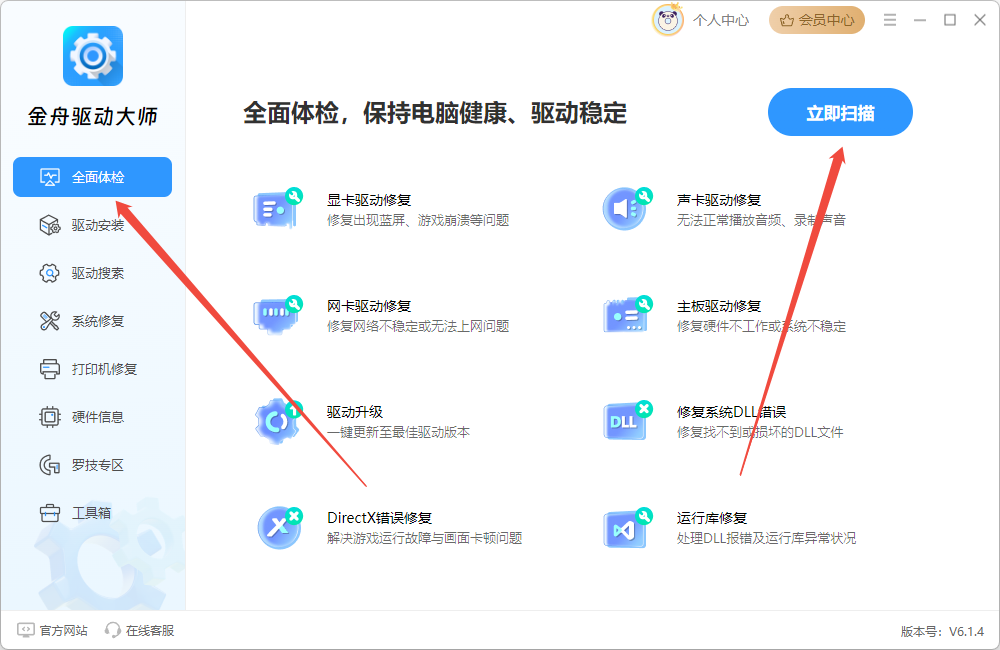The height and width of the screenshot is (650, 1000).
Task: Open 系统修复 in the sidebar
Action: pos(92,321)
